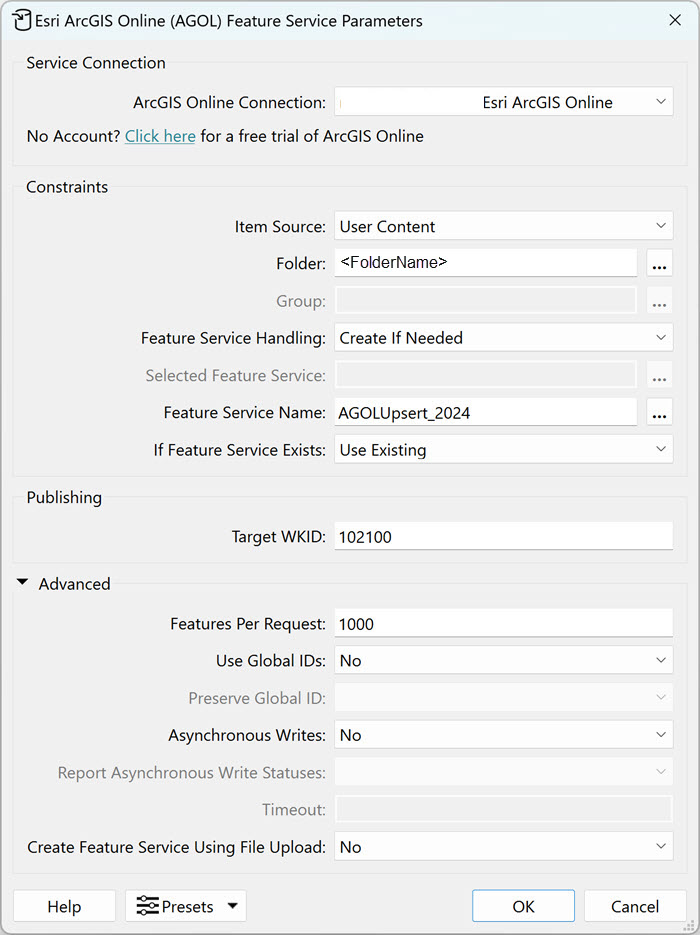Click the 'Feature Service Handling:' label
The image size is (700, 935).
[x=233, y=338]
